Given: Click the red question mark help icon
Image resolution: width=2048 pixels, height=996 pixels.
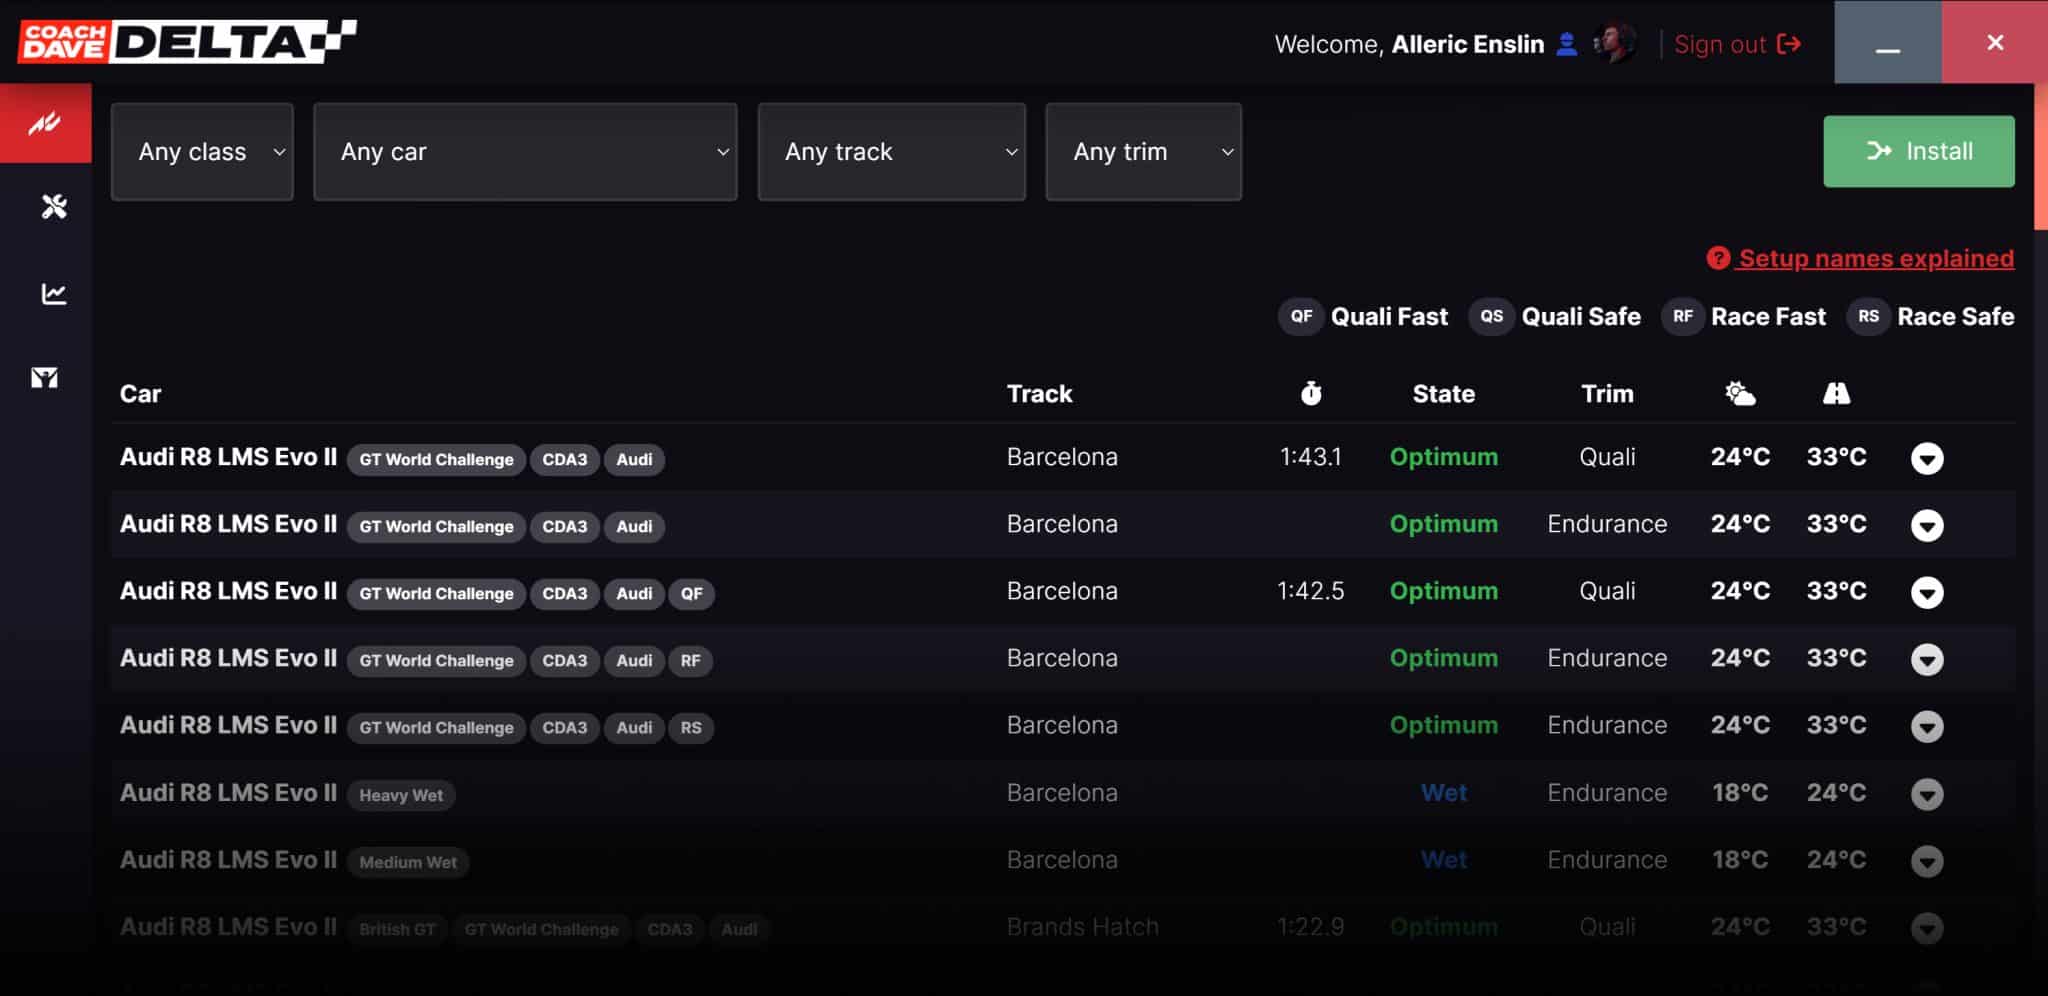Looking at the screenshot, I should coord(1718,258).
